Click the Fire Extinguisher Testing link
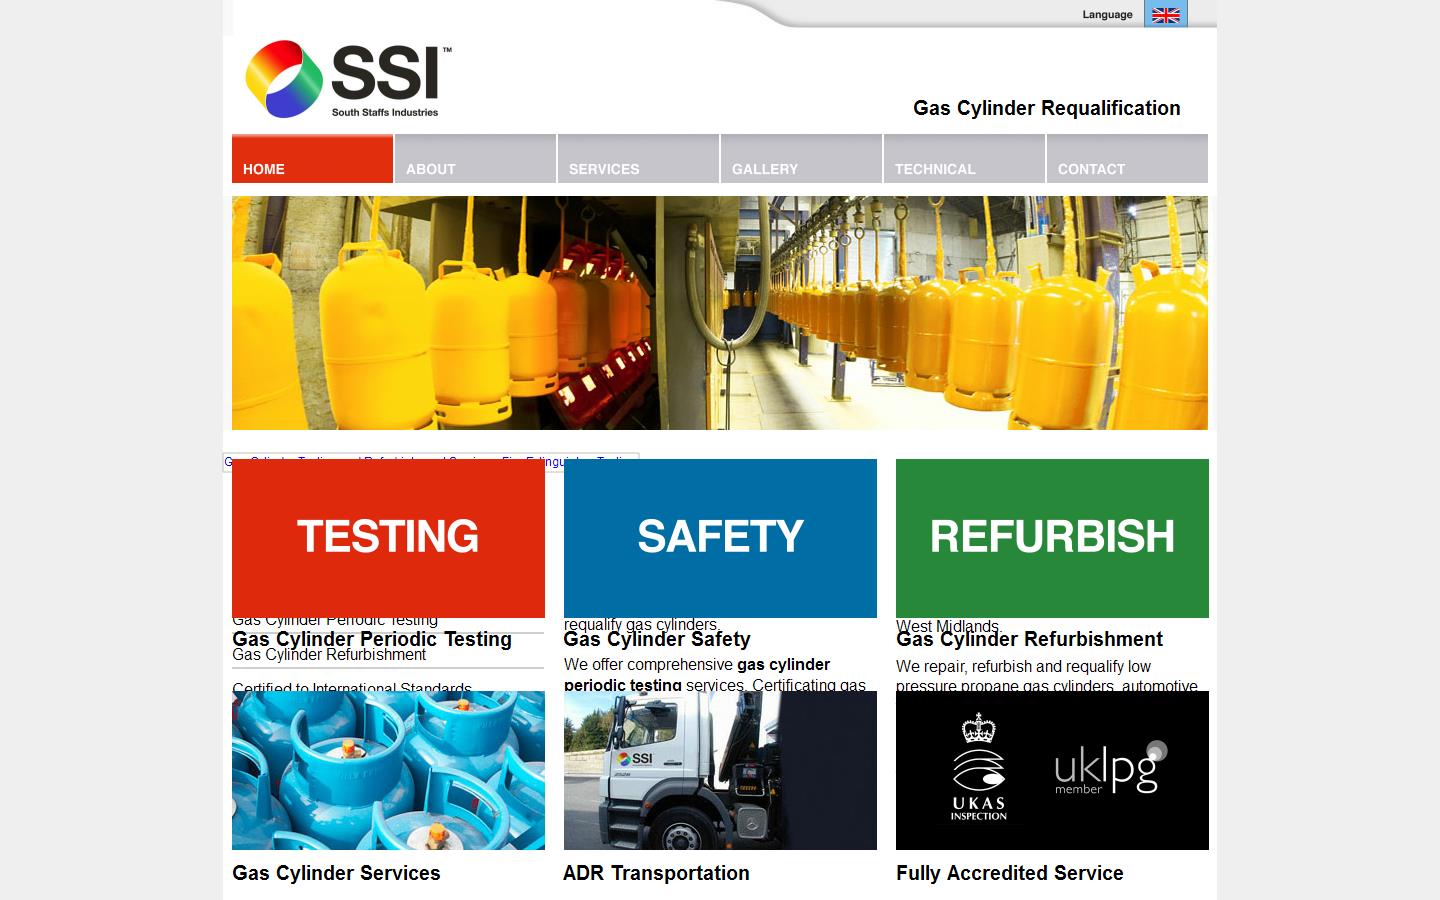 (566, 462)
